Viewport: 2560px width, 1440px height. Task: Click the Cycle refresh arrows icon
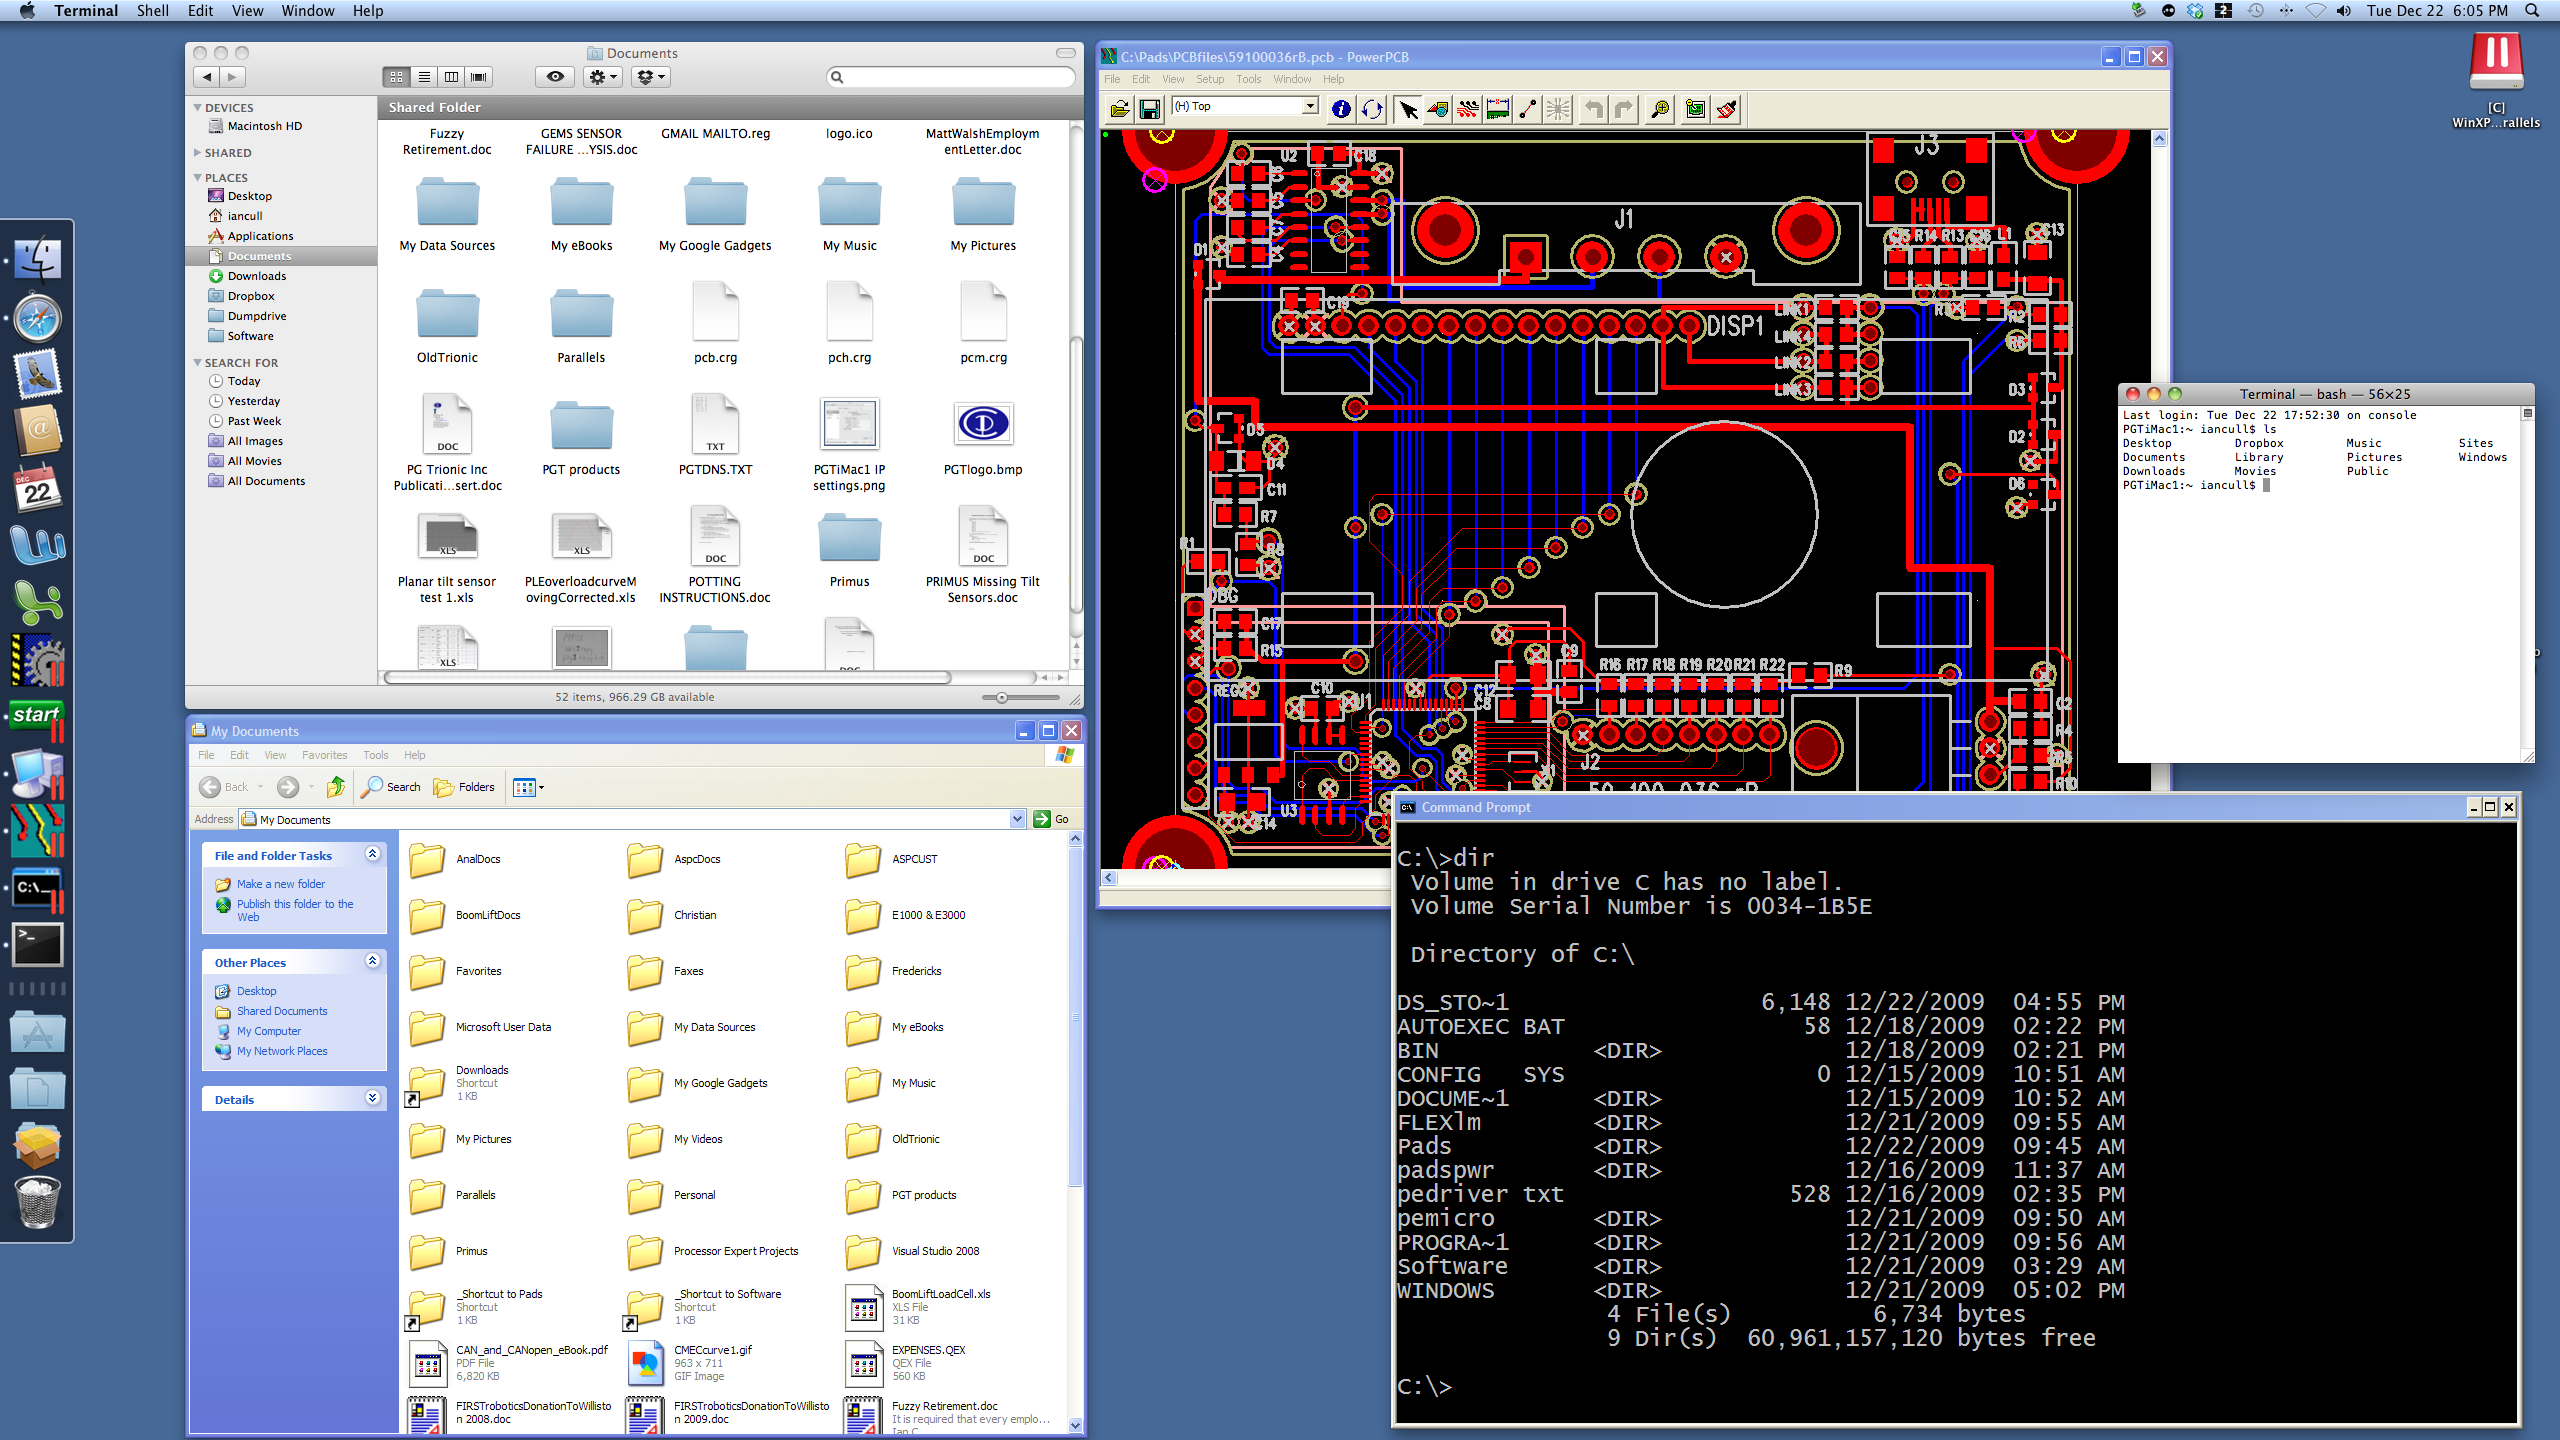1372,109
